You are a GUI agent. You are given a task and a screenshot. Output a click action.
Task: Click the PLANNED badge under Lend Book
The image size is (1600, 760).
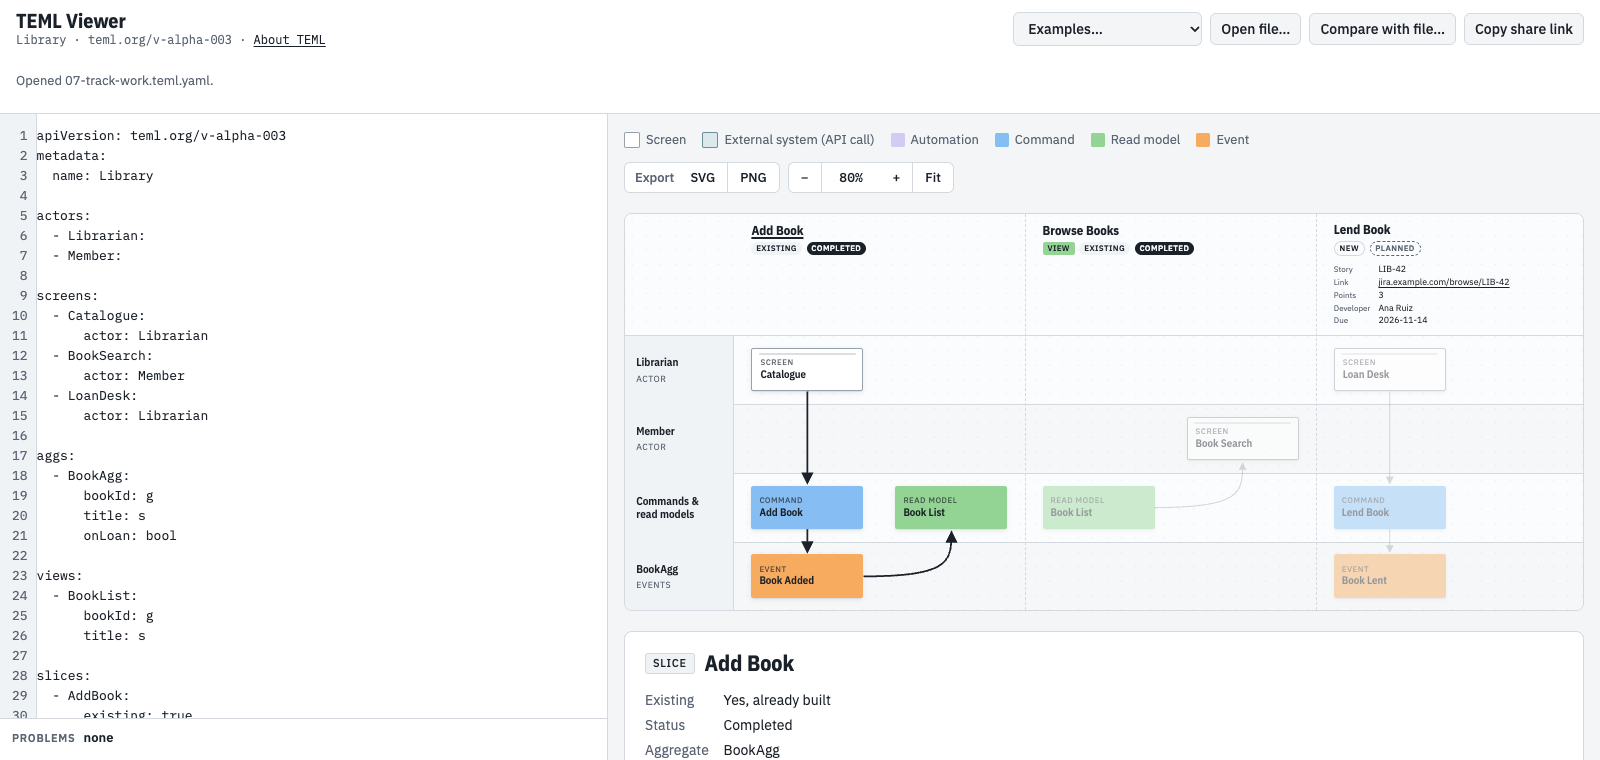click(x=1395, y=249)
